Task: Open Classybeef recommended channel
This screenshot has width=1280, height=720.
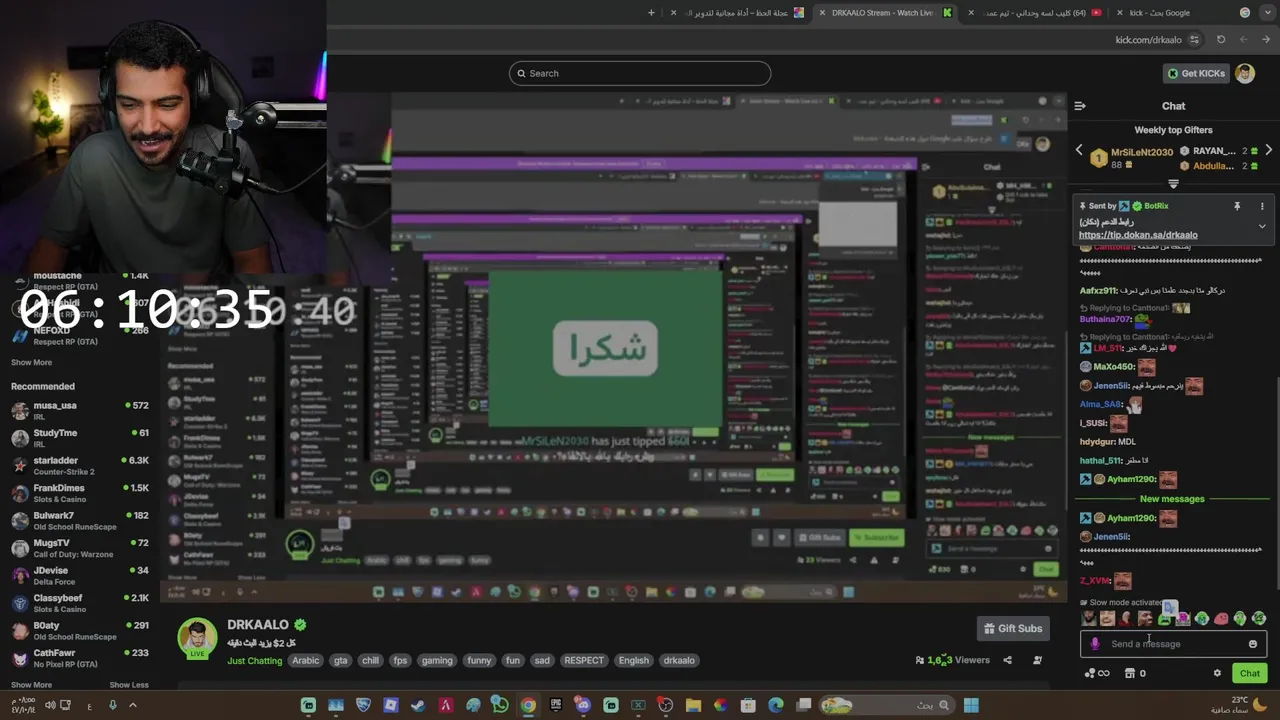Action: pos(80,603)
